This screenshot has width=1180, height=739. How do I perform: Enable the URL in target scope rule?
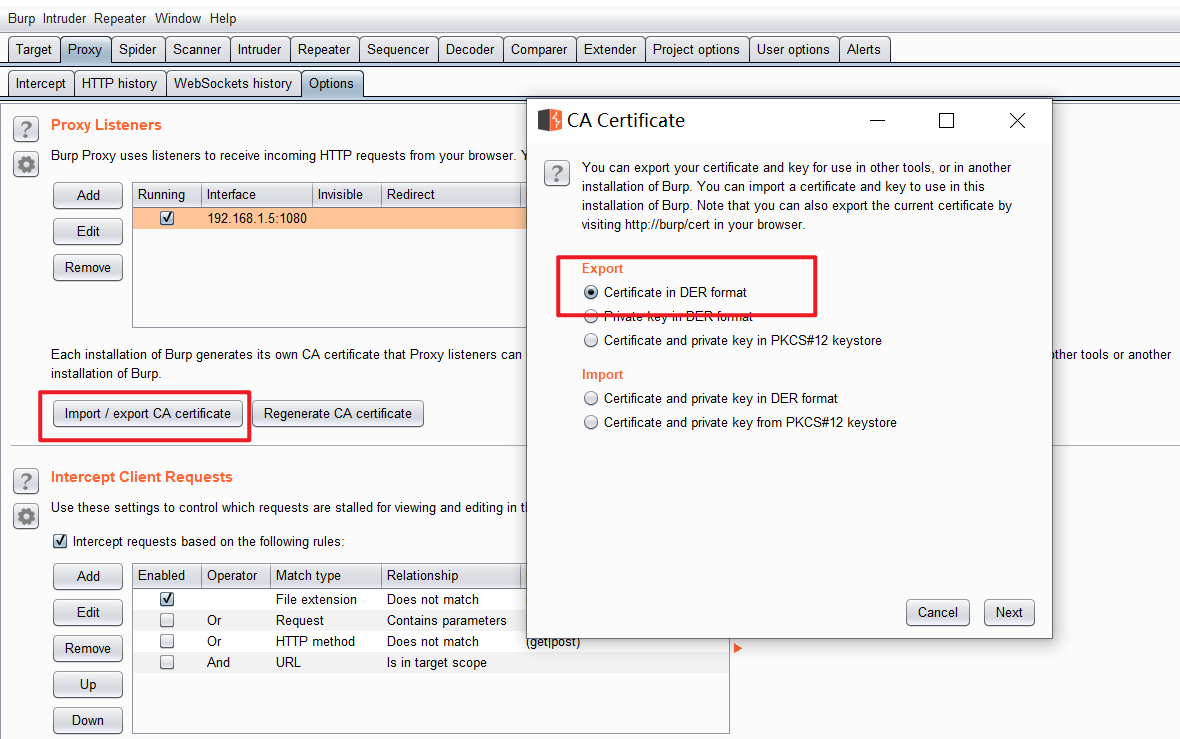[167, 662]
